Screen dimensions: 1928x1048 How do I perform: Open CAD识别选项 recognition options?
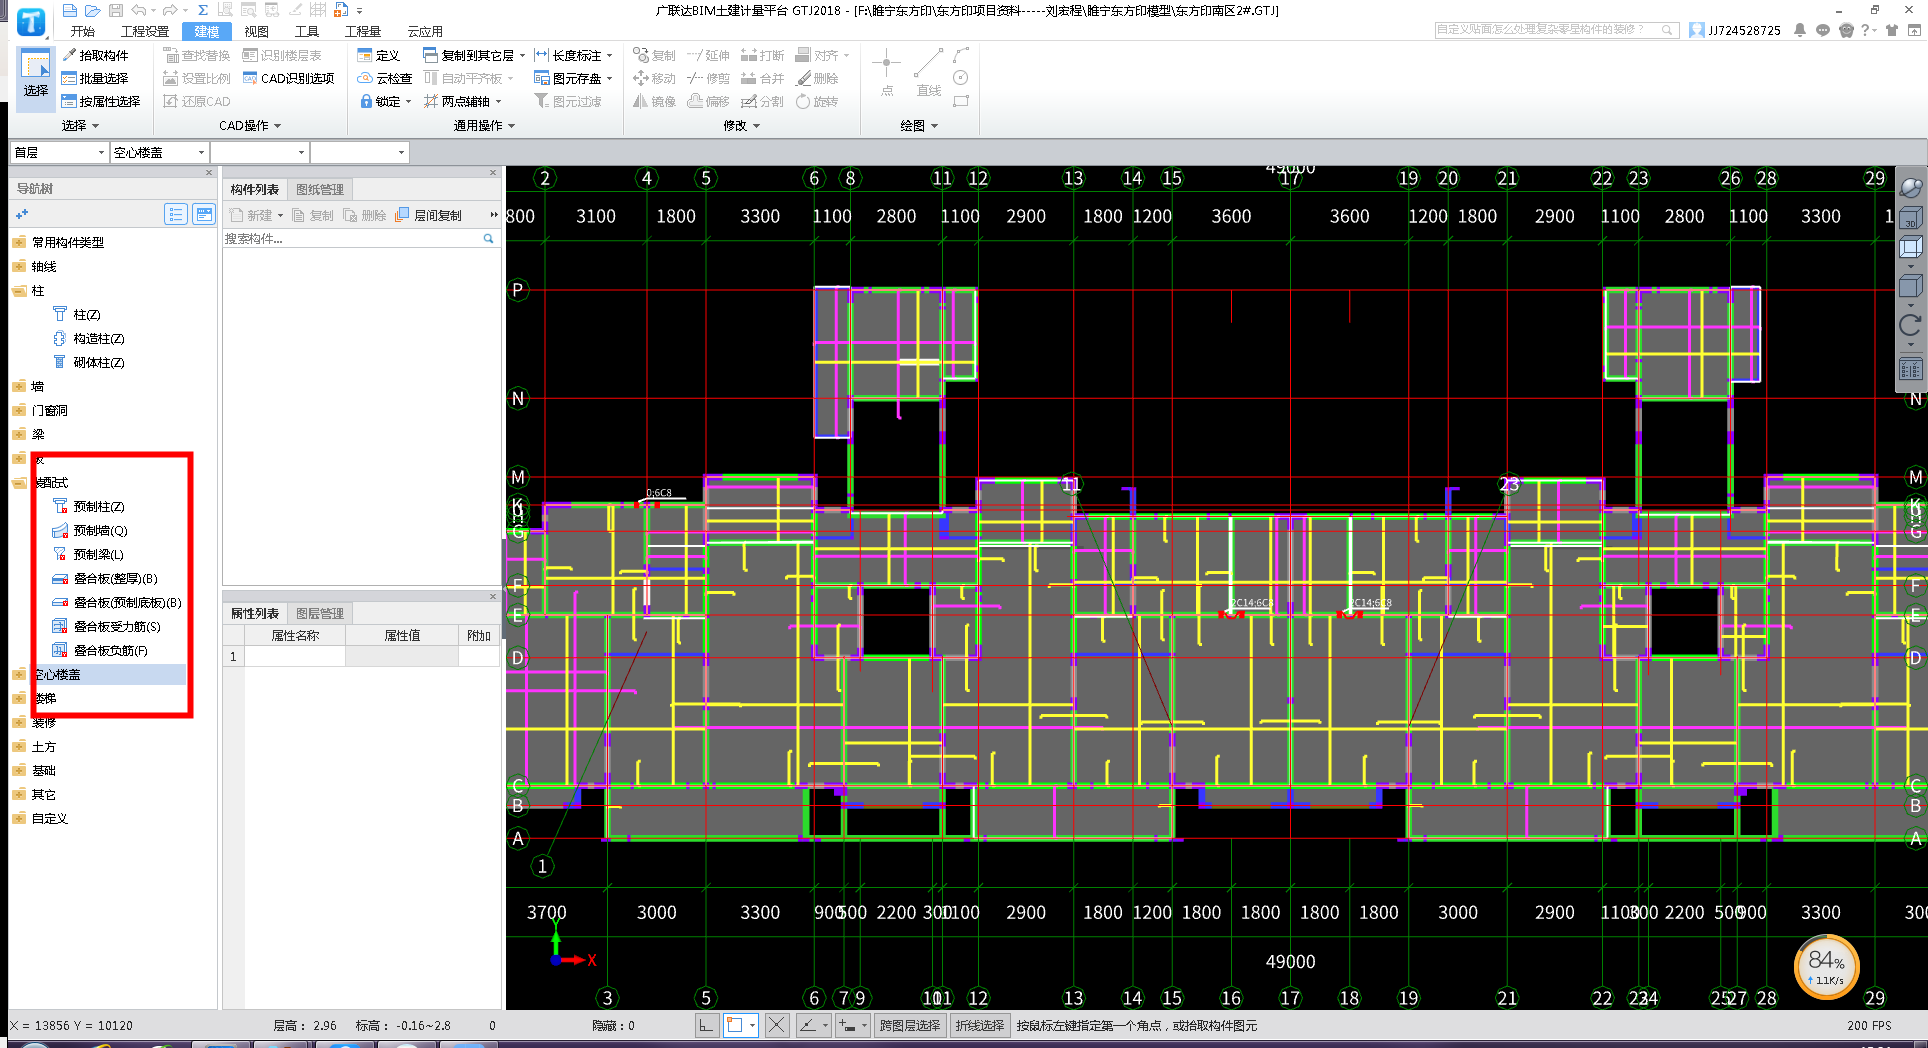289,78
